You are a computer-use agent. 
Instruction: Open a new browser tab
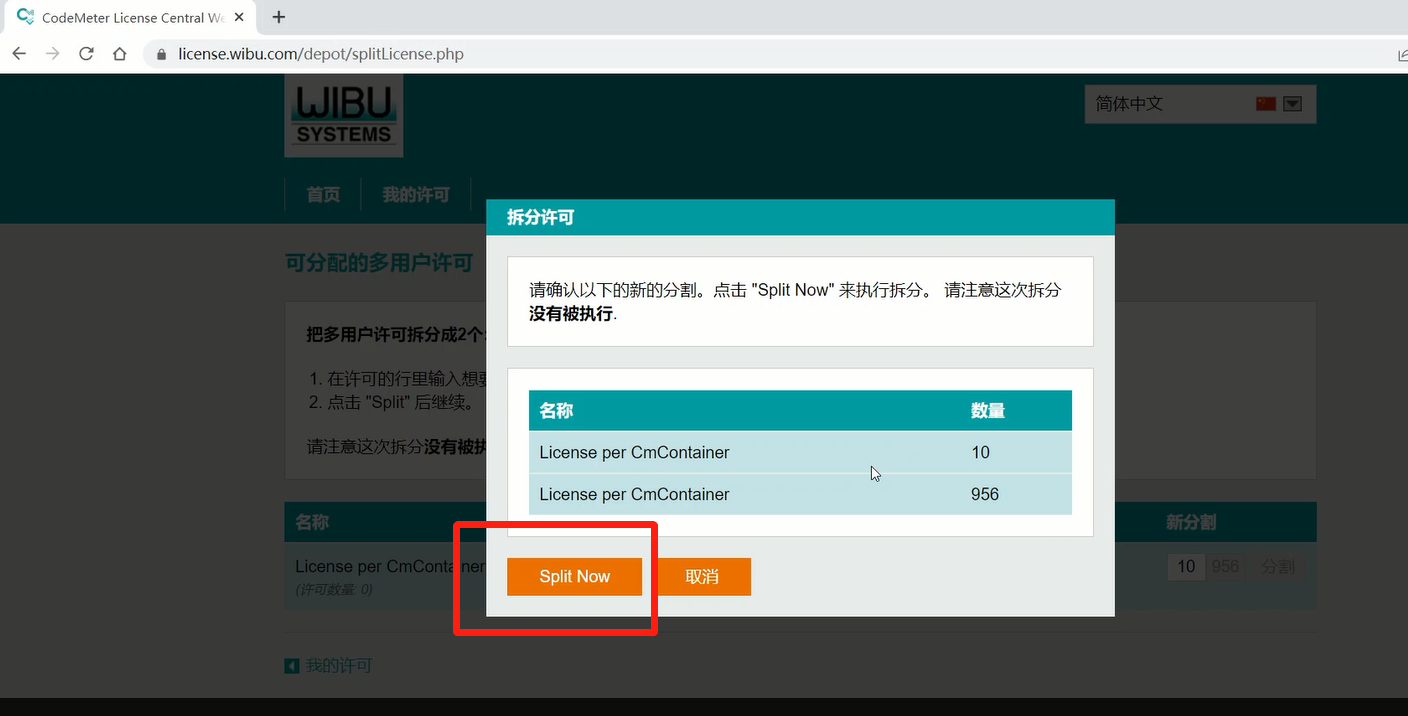(279, 17)
